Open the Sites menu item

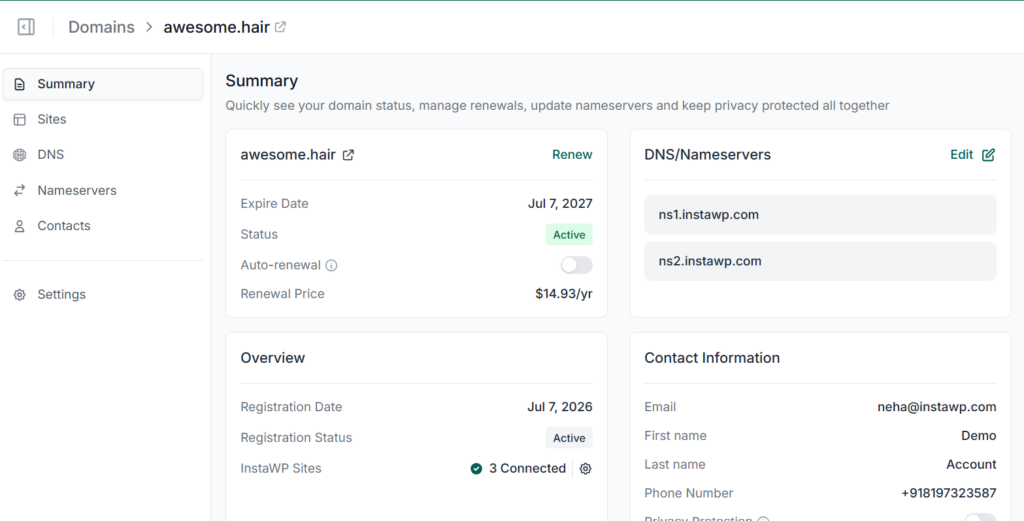click(103, 119)
